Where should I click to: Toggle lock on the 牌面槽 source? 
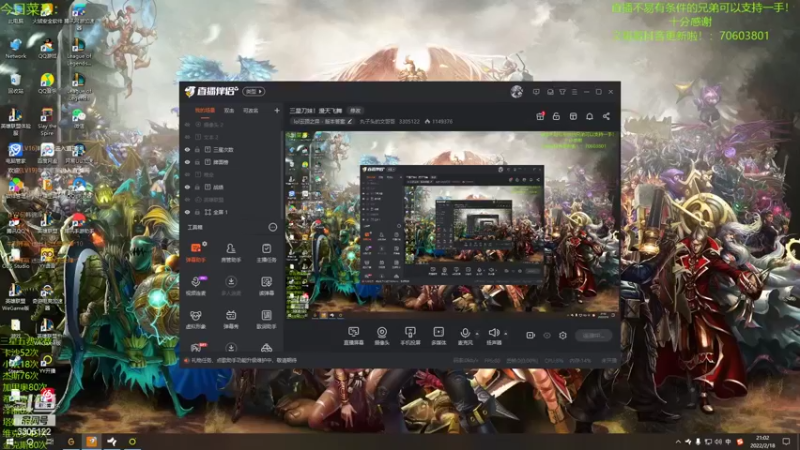coord(197,162)
